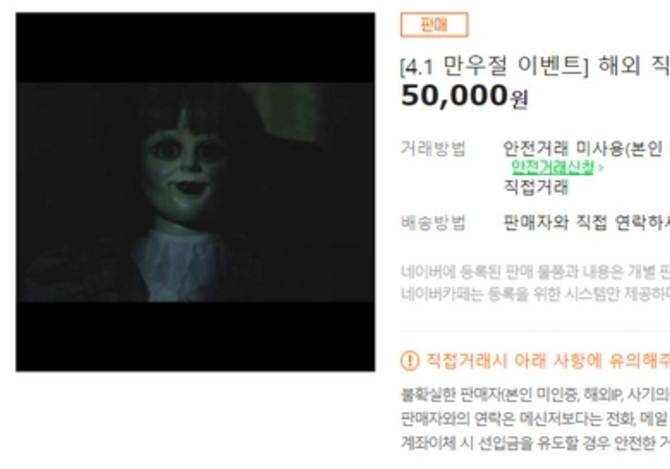The width and height of the screenshot is (670, 469).
Task: Click the orange exclamation warning icon
Action: click(410, 361)
